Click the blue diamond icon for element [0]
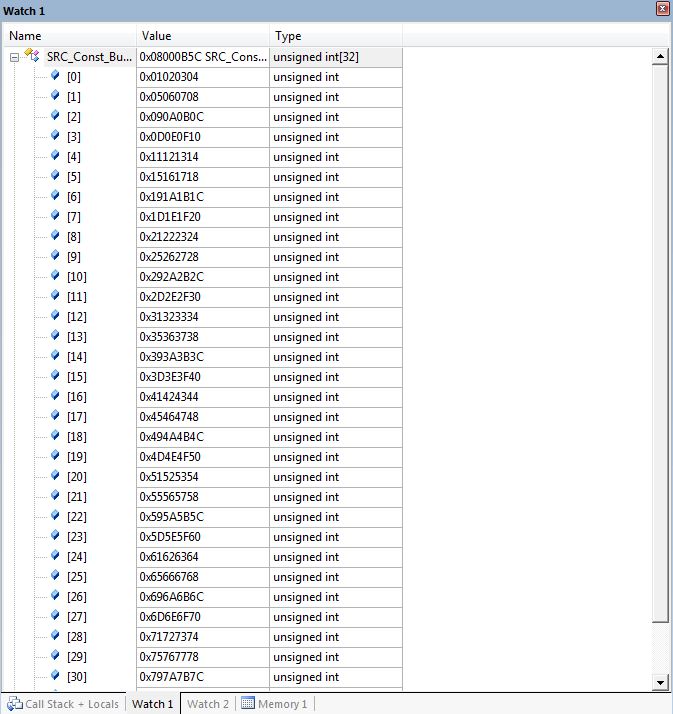Screen dimensions: 673x714 tap(55, 77)
